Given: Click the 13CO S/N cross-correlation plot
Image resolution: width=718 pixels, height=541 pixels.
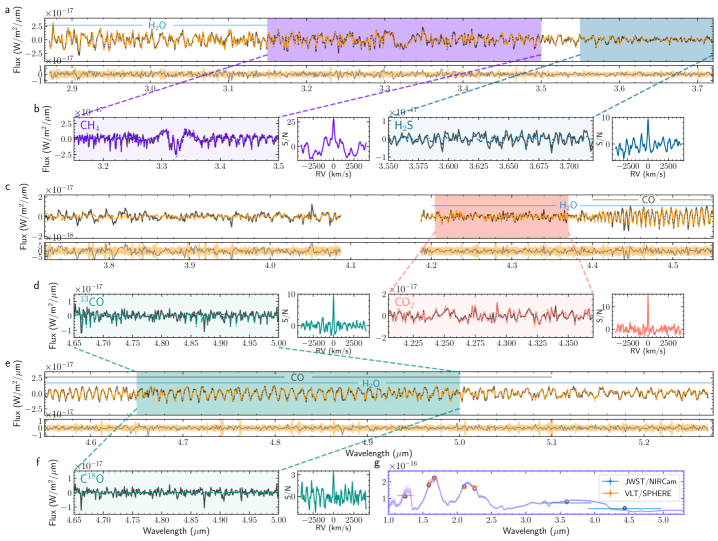Looking at the screenshot, I should [x=333, y=316].
